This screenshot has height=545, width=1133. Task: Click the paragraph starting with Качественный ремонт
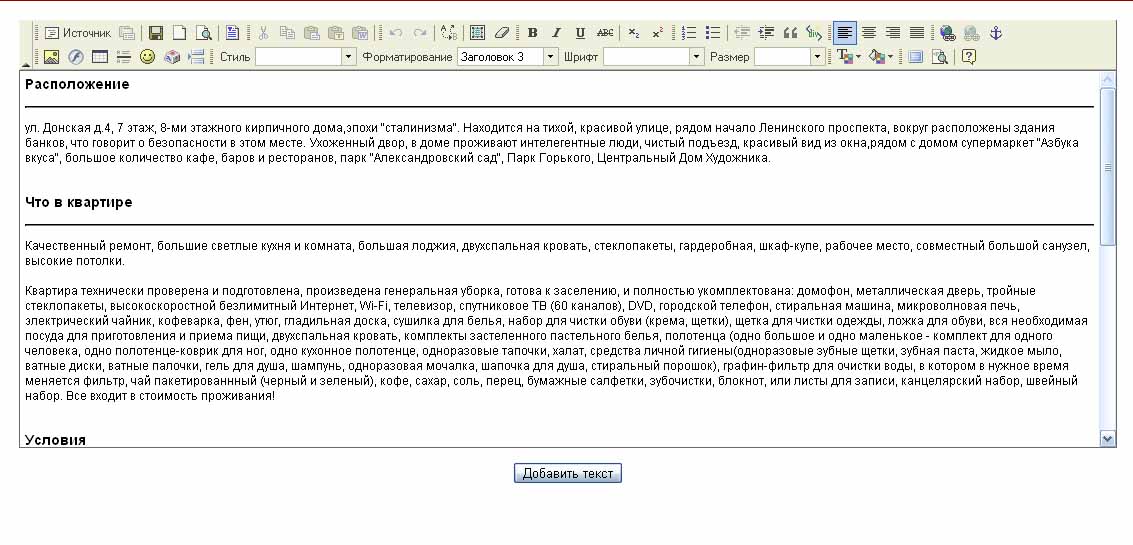point(556,254)
